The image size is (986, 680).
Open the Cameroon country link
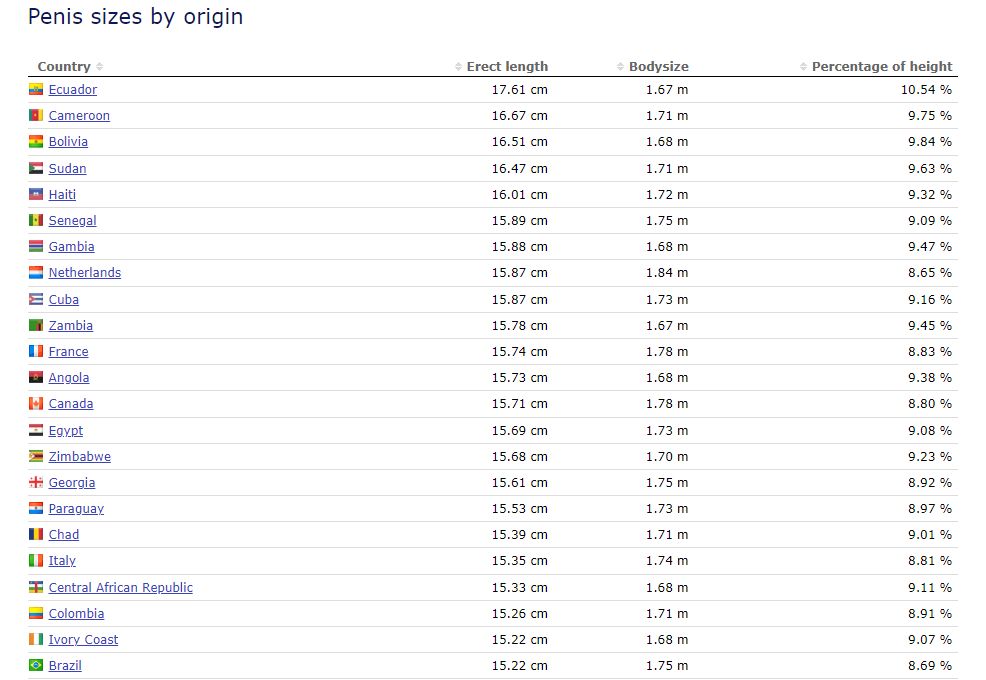click(x=79, y=116)
